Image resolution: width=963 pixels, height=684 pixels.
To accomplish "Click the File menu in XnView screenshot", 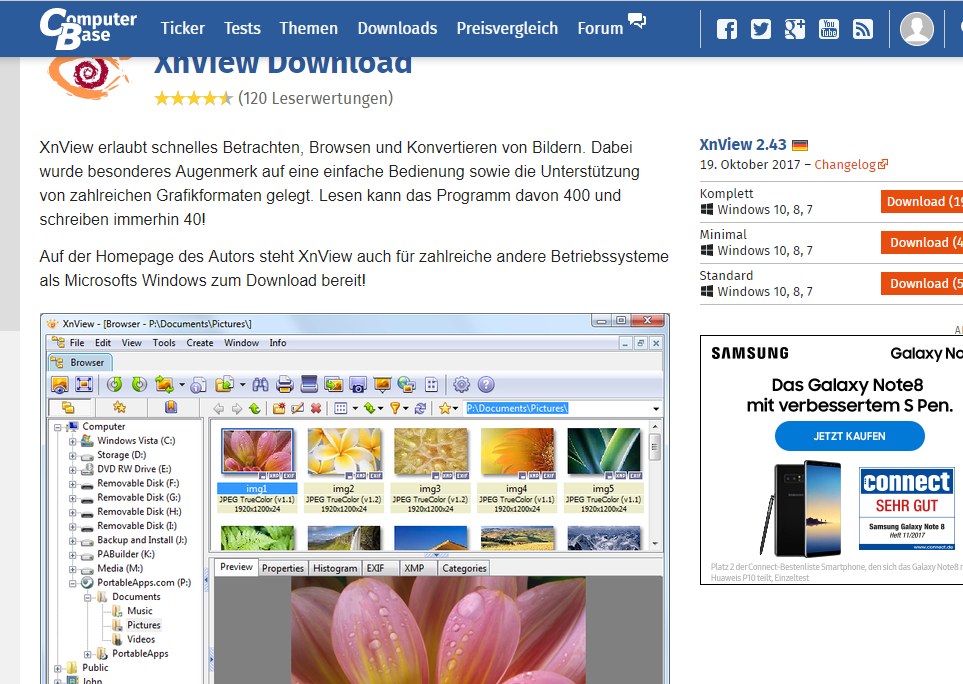I will (x=77, y=343).
